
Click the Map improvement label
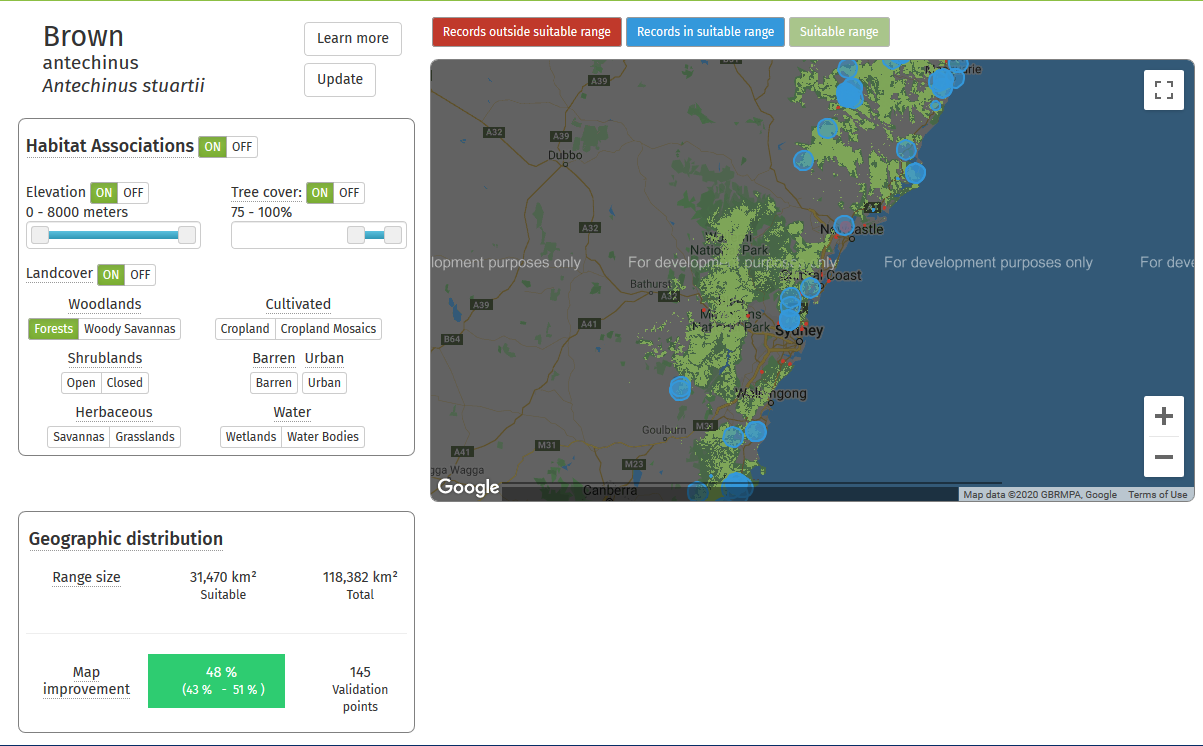86,681
